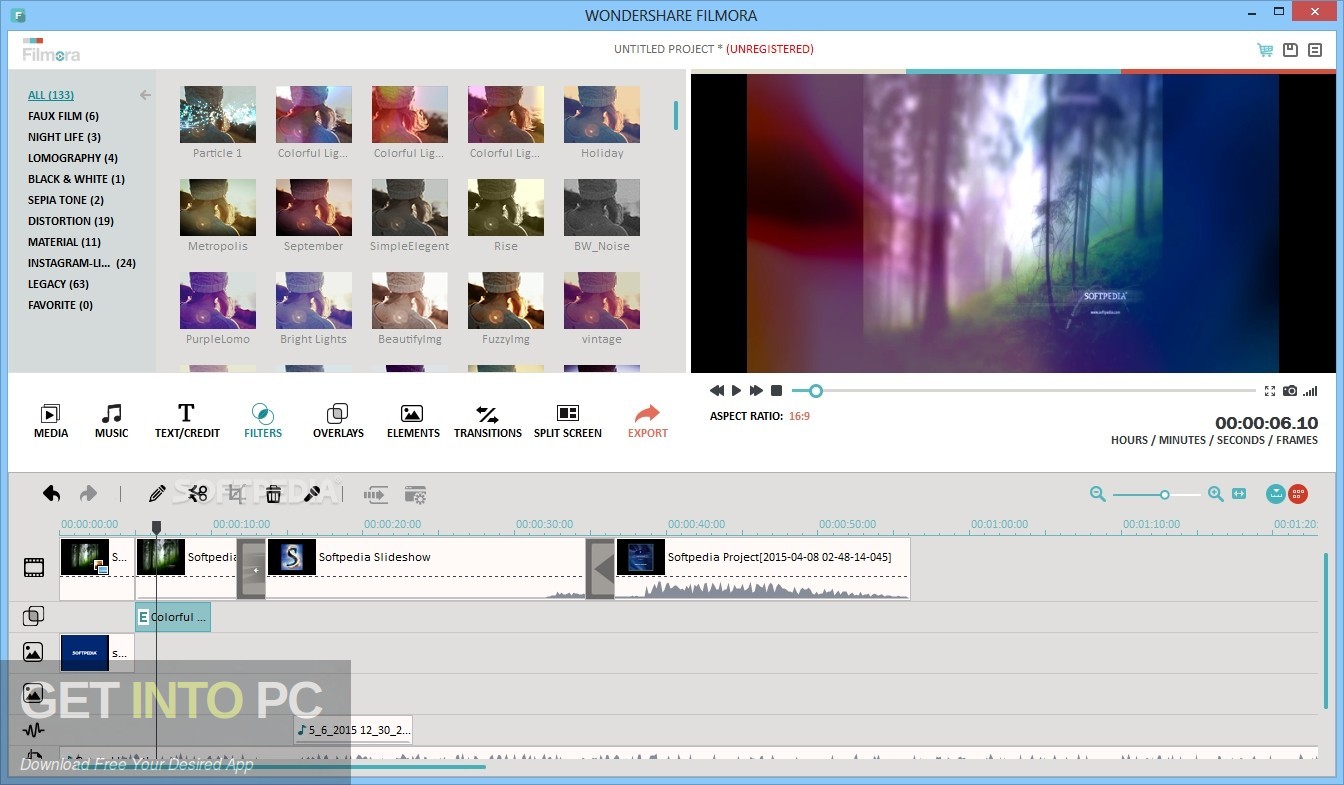Open the menu icon beside save
Image resolution: width=1344 pixels, height=785 pixels.
point(1315,50)
